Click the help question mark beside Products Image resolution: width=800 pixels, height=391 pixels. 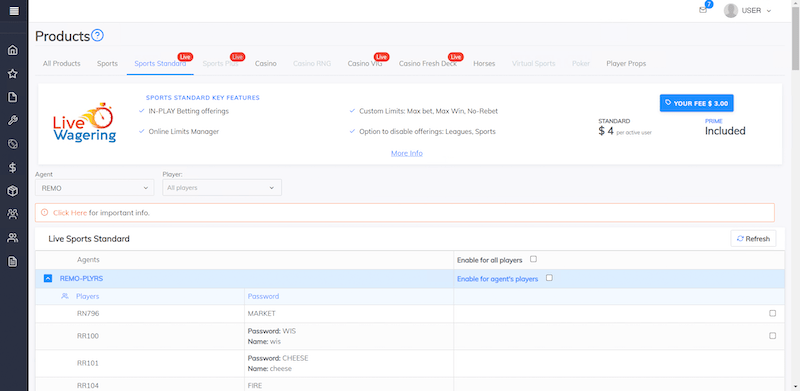[97, 36]
